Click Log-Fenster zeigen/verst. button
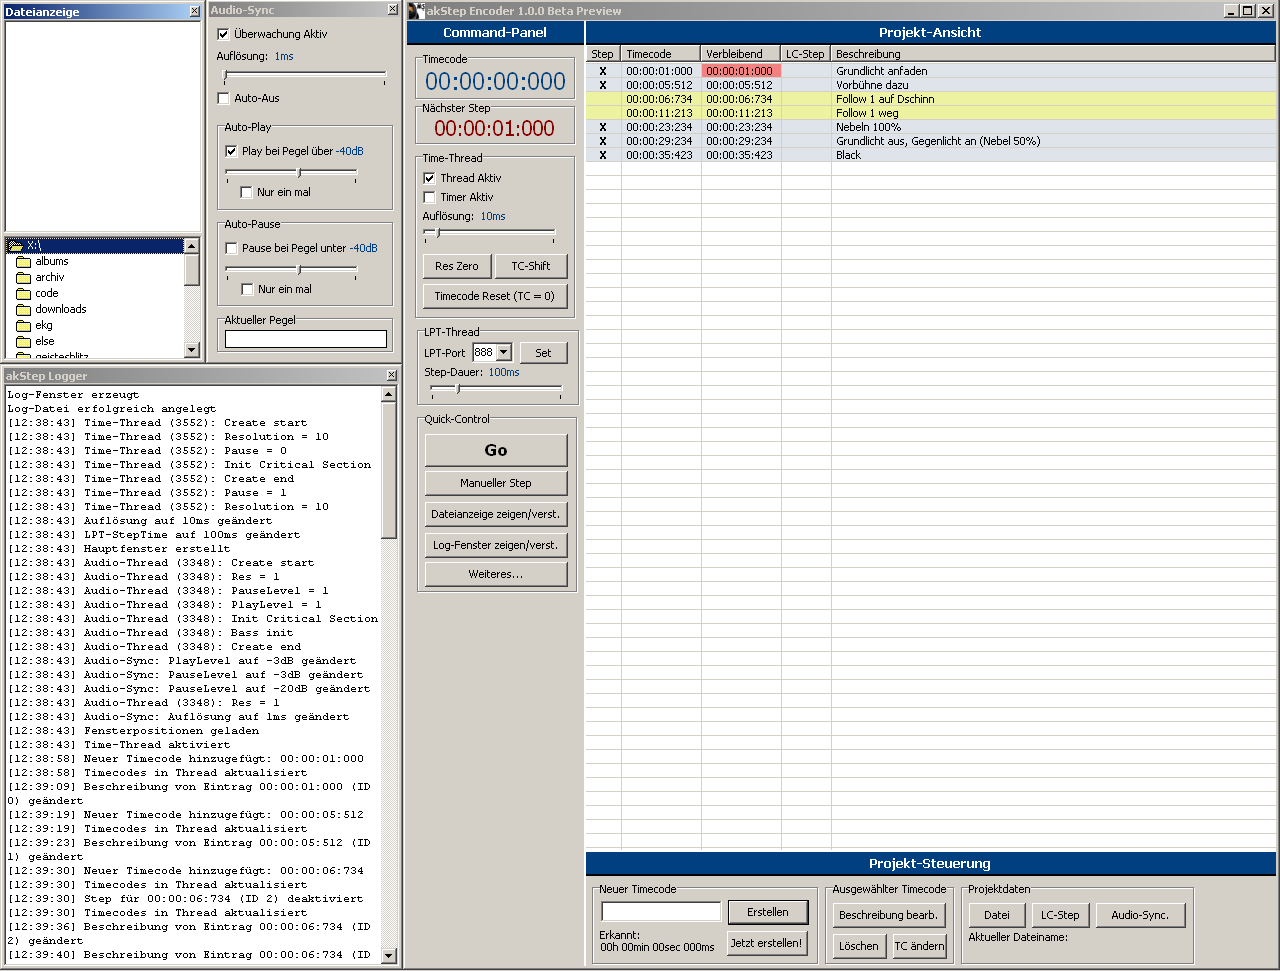1280x971 pixels. (496, 545)
